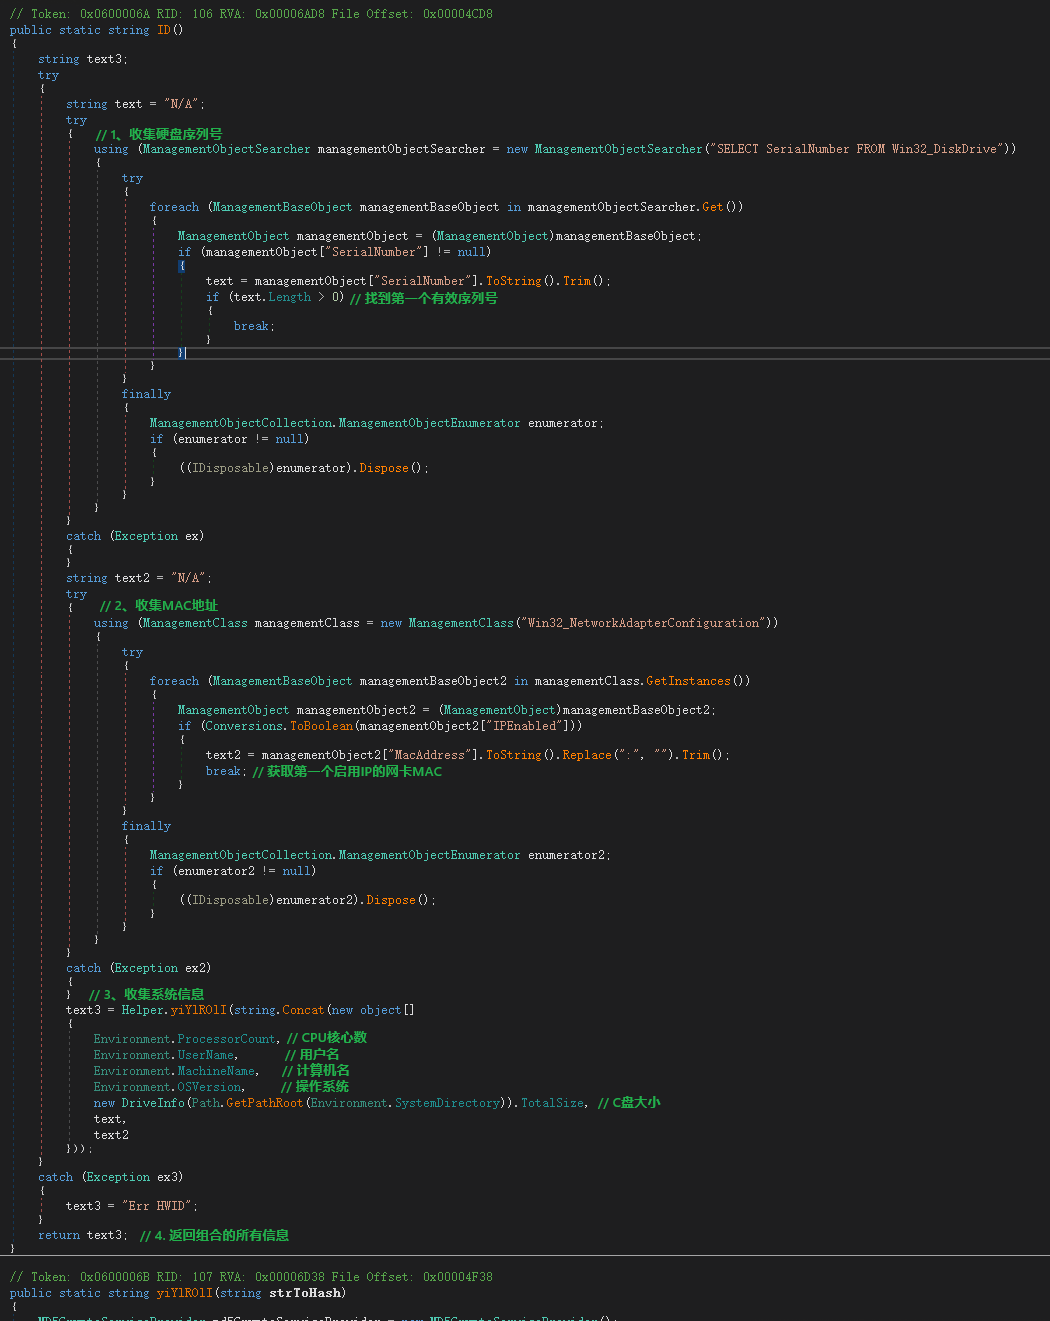Go to the Conversions class reference
This screenshot has height=1321, width=1050.
tap(245, 726)
